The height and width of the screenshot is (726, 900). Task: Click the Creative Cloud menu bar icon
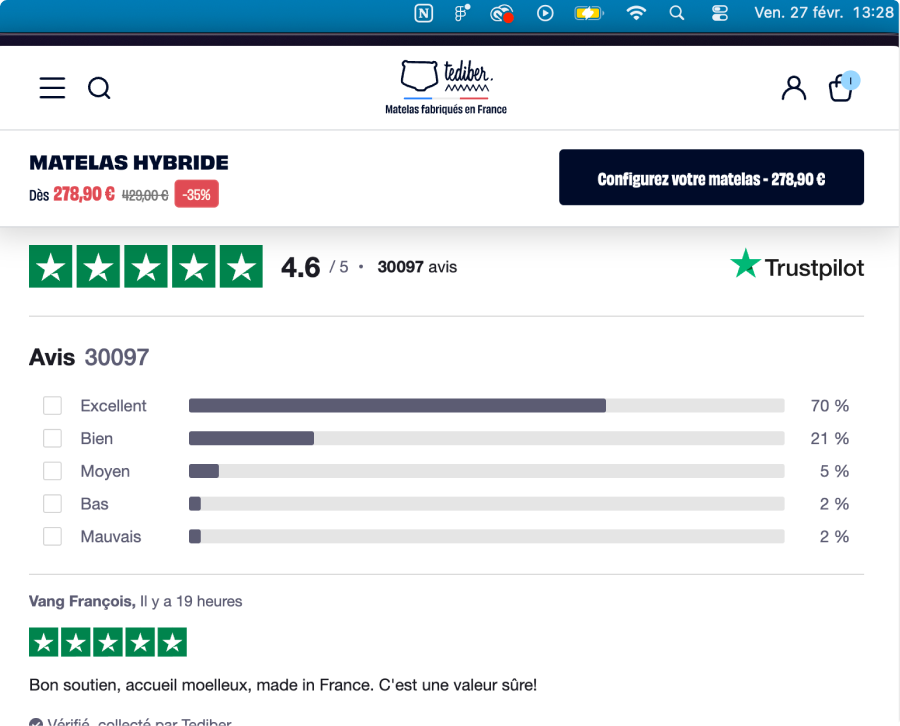tap(502, 13)
